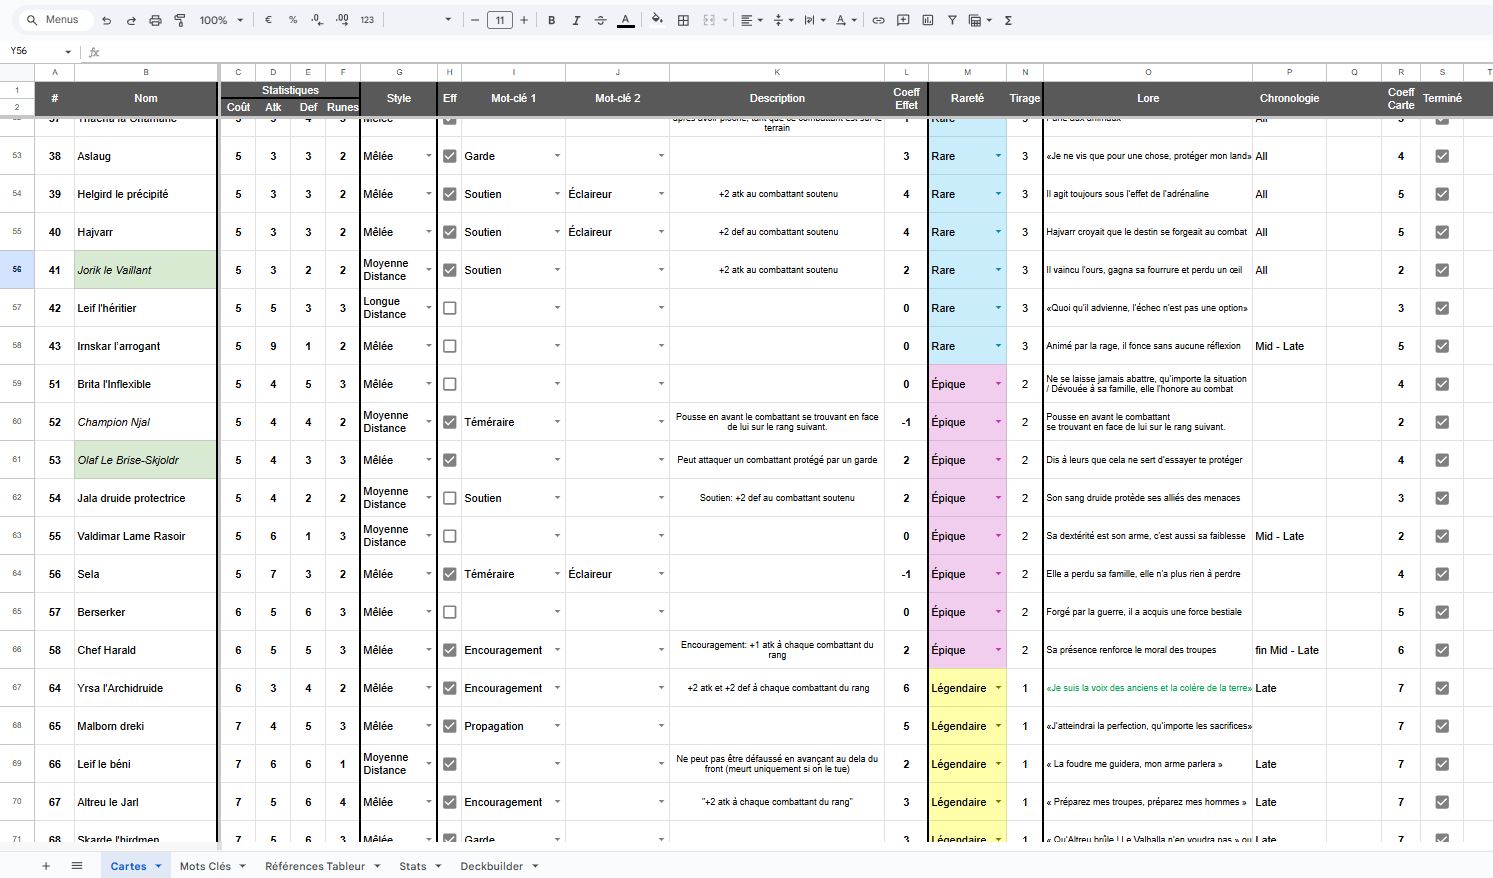Open the Rareté dropdown for Brita l'Inflexible
This screenshot has height=878, width=1493.
(998, 384)
